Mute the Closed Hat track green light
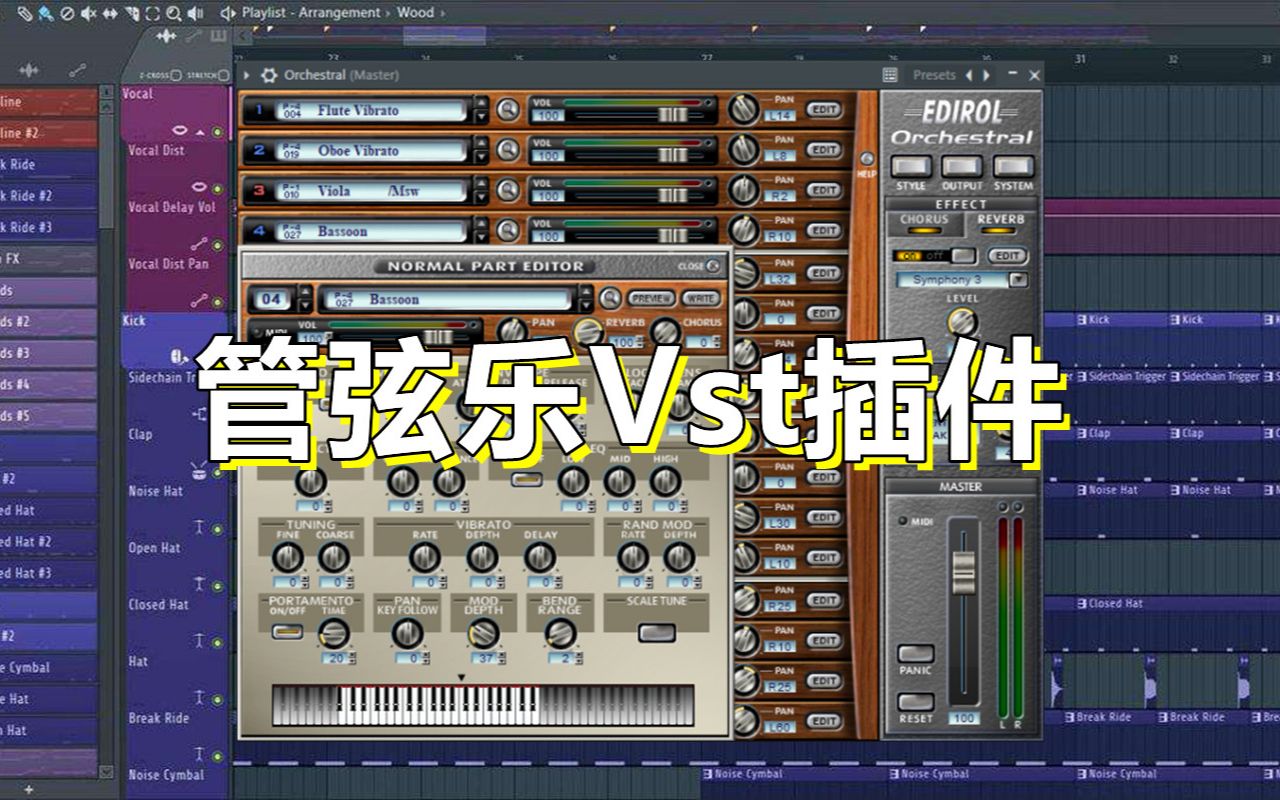1280x800 pixels. 217,641
